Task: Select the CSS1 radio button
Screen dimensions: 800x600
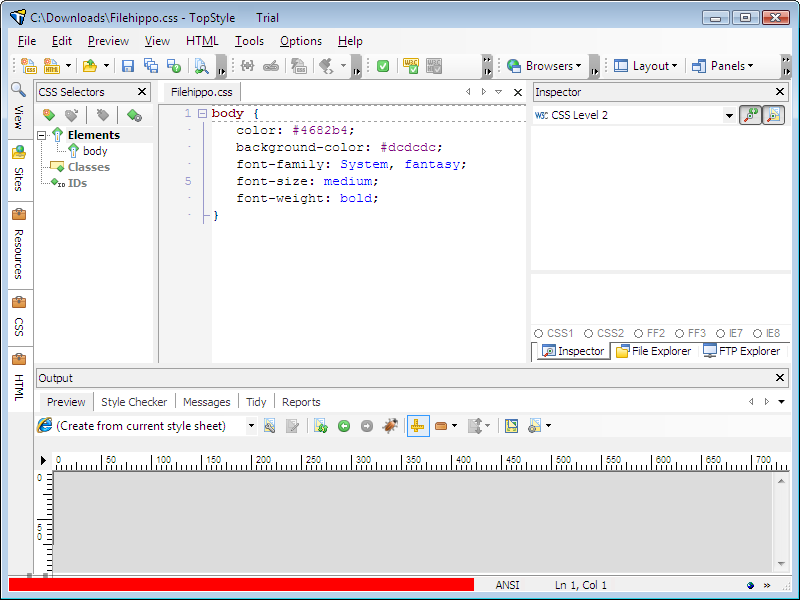Action: pos(539,333)
